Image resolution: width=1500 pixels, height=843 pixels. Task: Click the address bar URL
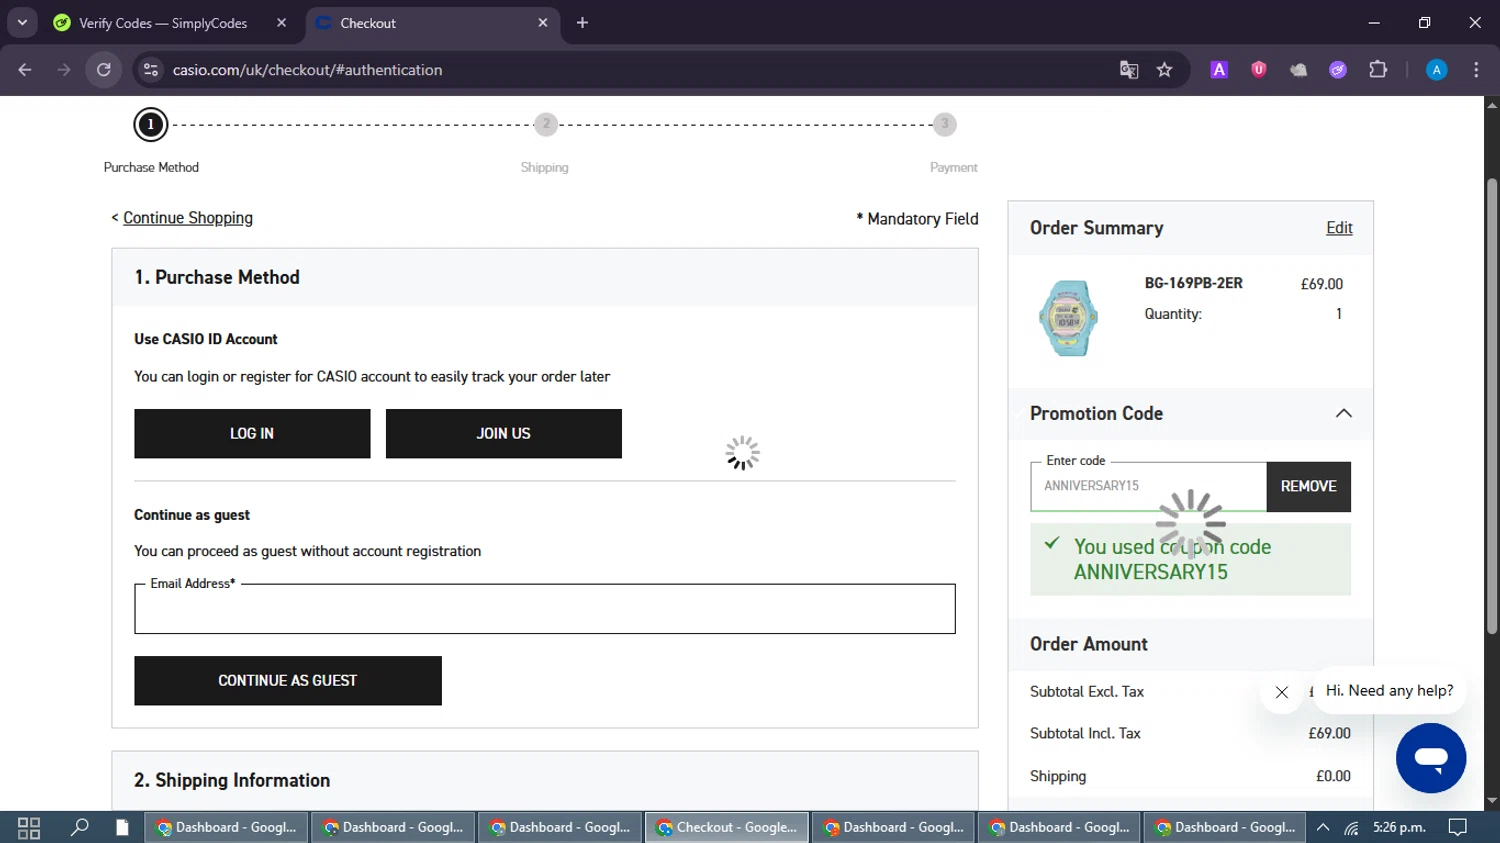pyautogui.click(x=307, y=70)
